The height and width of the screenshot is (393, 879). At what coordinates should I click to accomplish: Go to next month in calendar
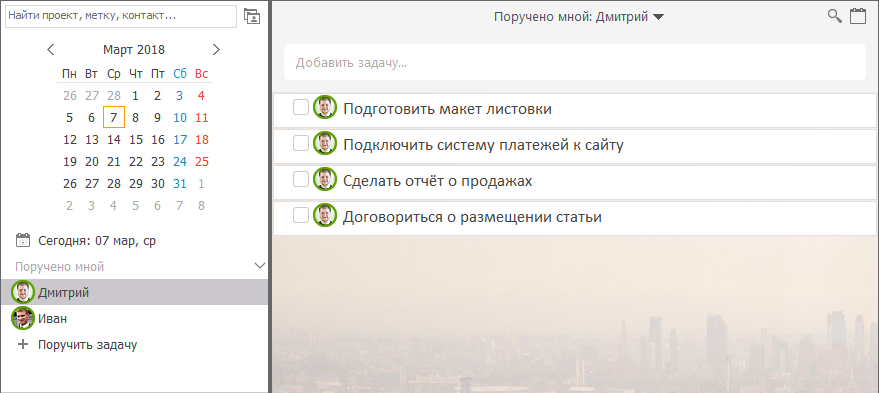click(216, 49)
